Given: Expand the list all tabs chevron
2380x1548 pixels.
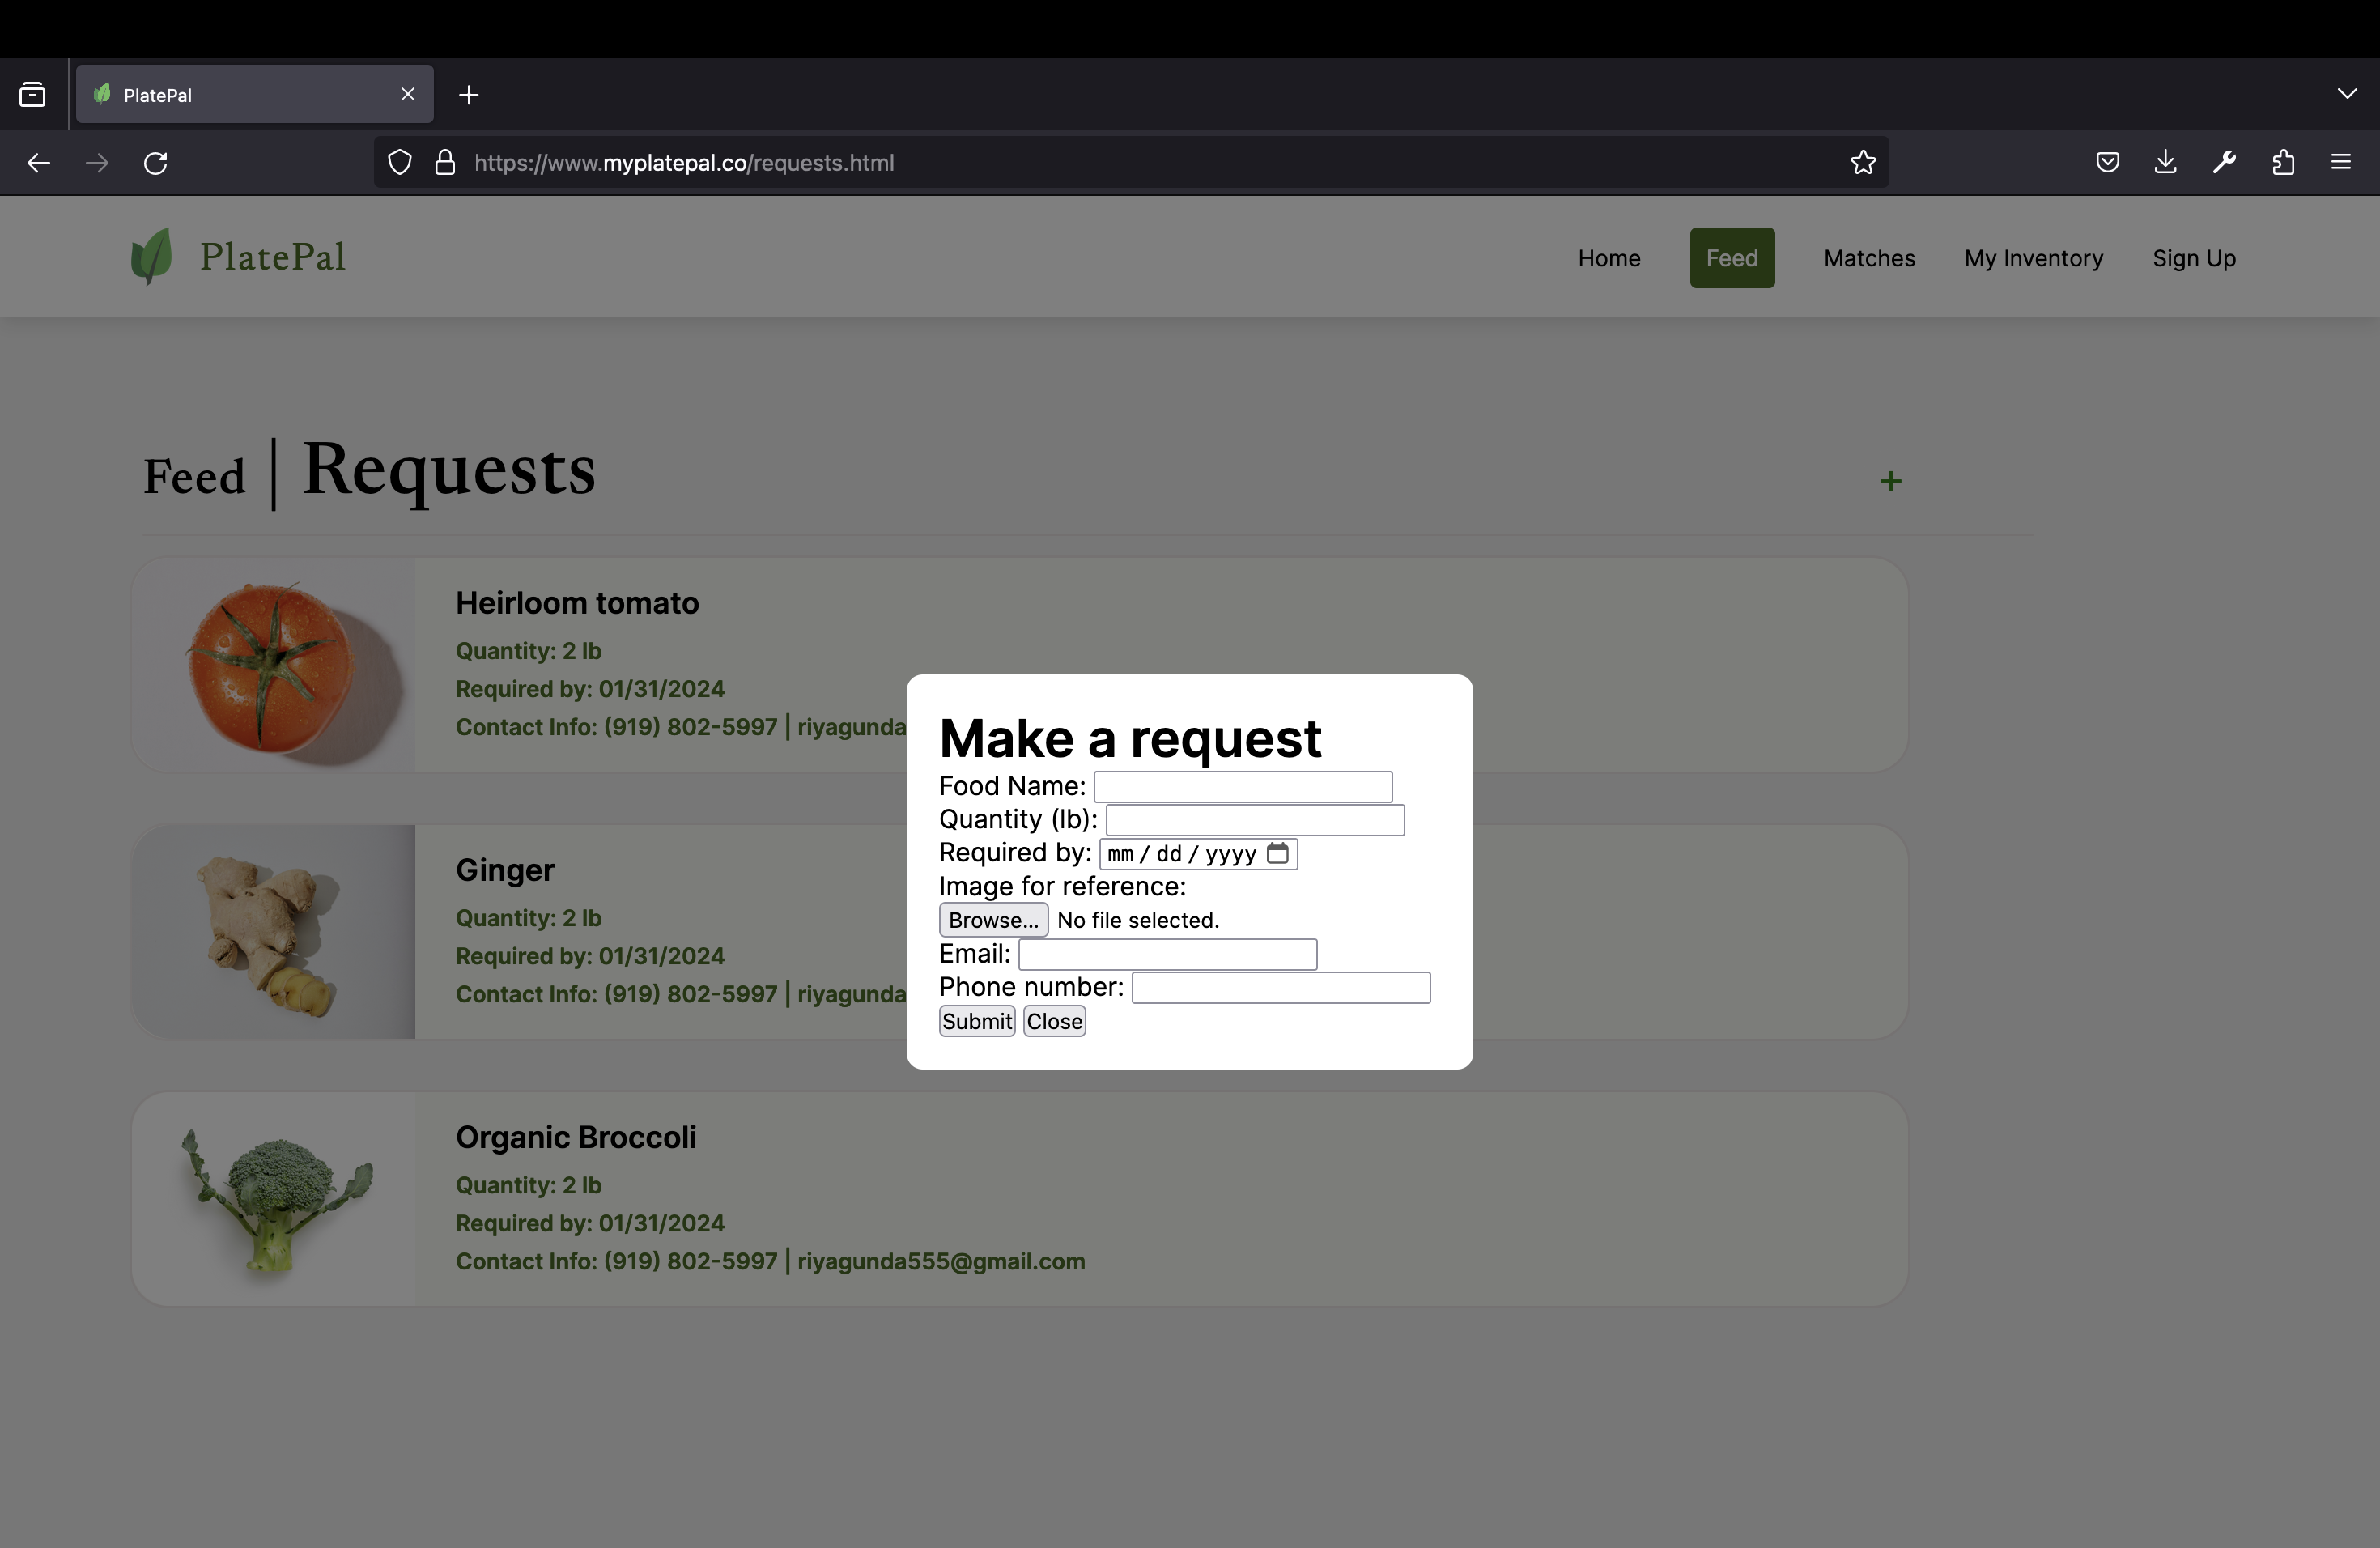Looking at the screenshot, I should pos(2347,93).
